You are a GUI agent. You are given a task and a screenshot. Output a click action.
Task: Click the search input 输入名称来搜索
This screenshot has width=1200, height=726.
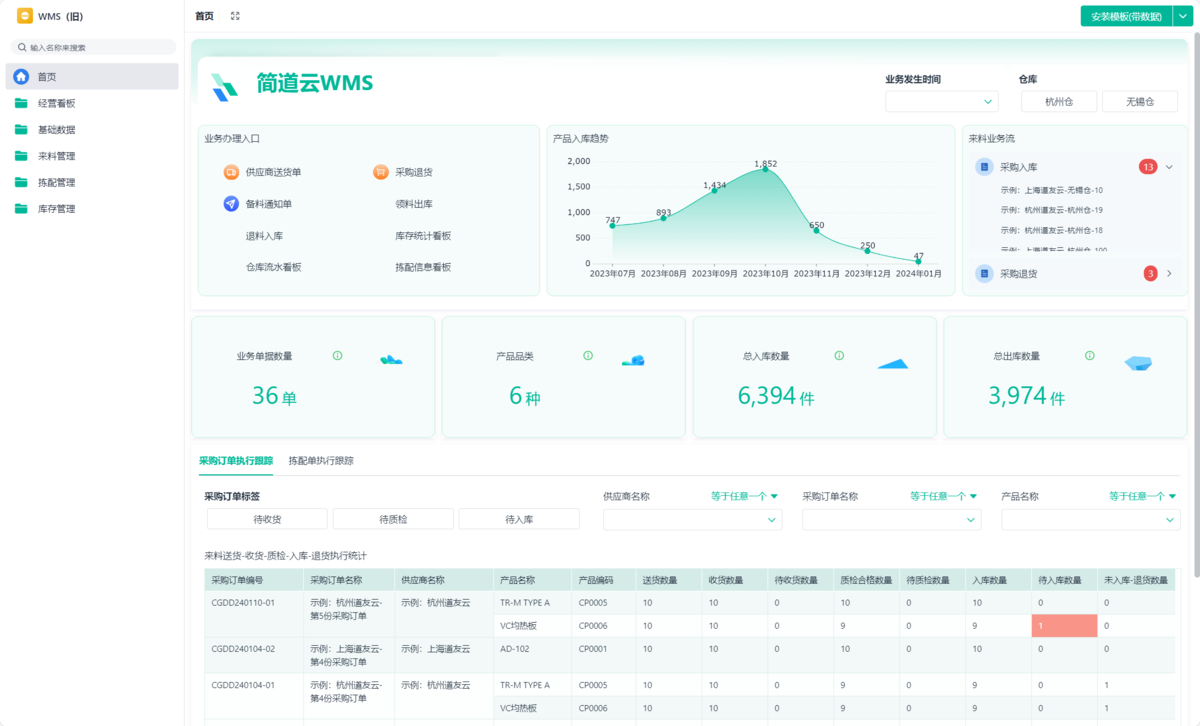[x=93, y=47]
